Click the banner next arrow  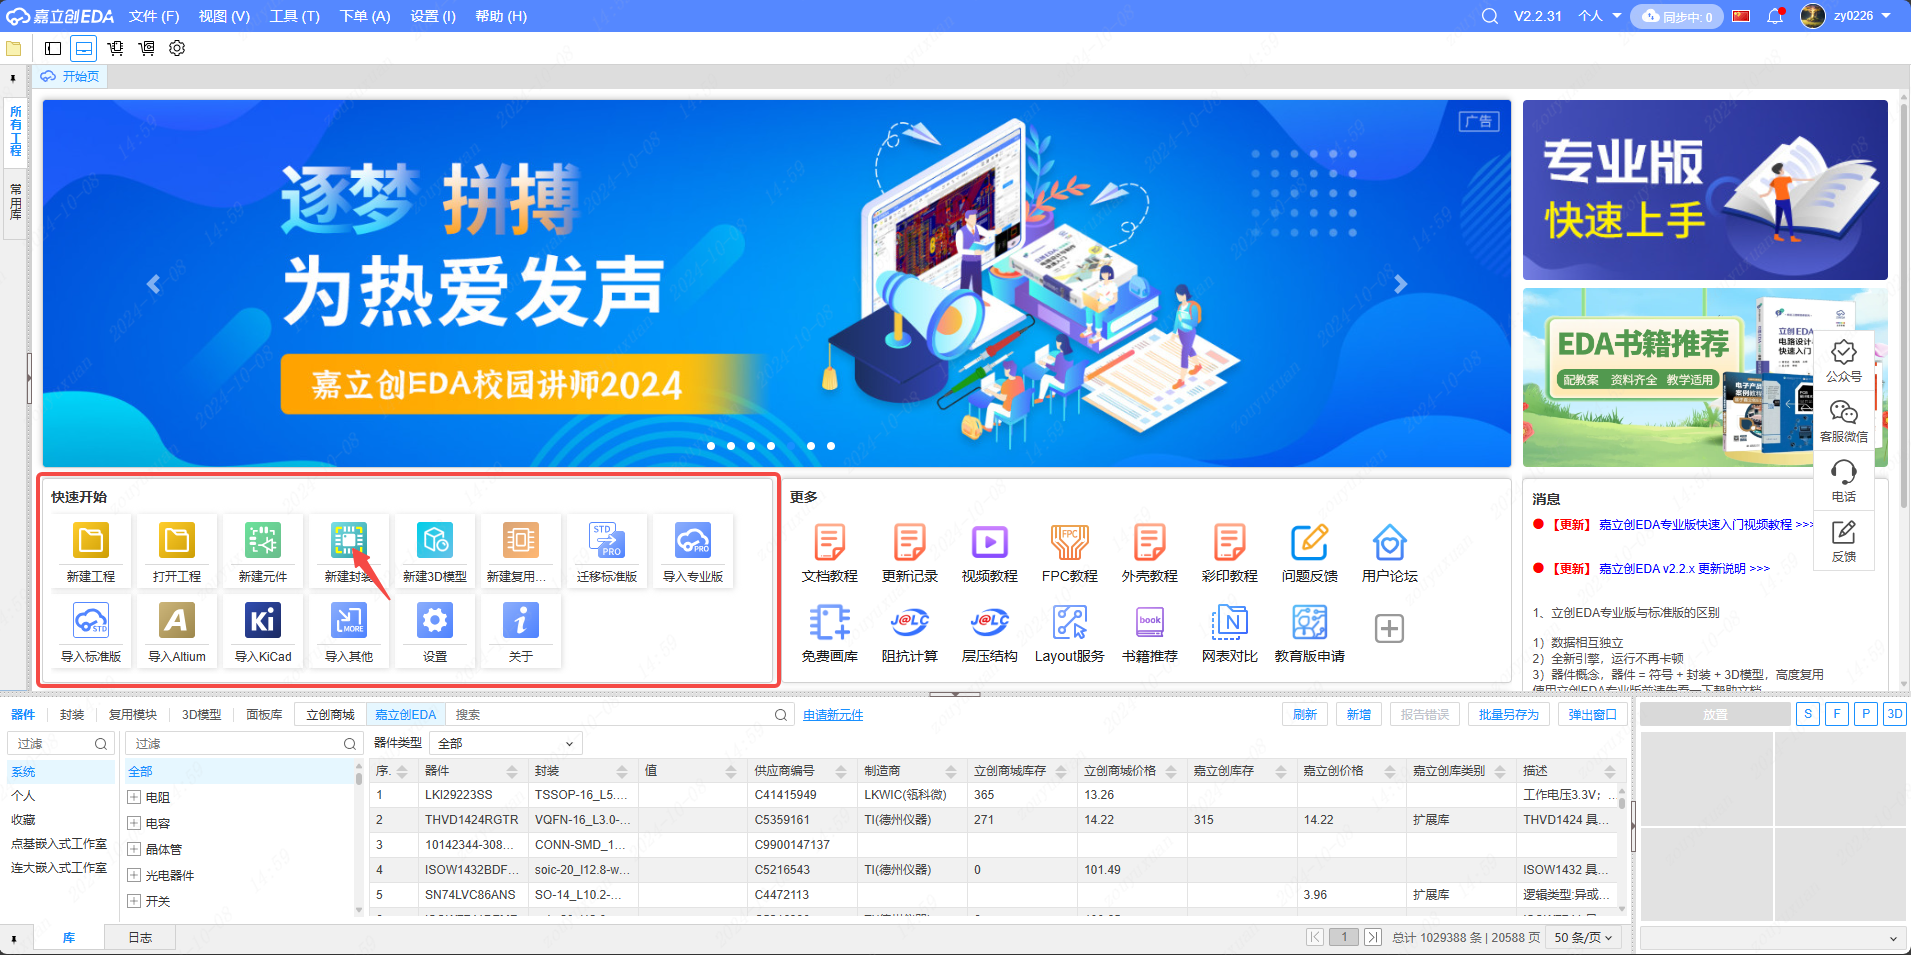tap(1400, 284)
